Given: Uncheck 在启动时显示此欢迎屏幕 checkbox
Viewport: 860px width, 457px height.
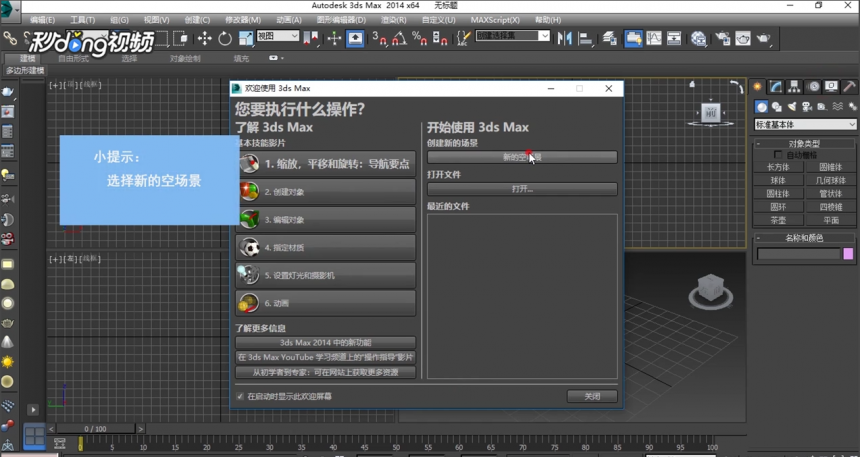Looking at the screenshot, I should [x=240, y=396].
